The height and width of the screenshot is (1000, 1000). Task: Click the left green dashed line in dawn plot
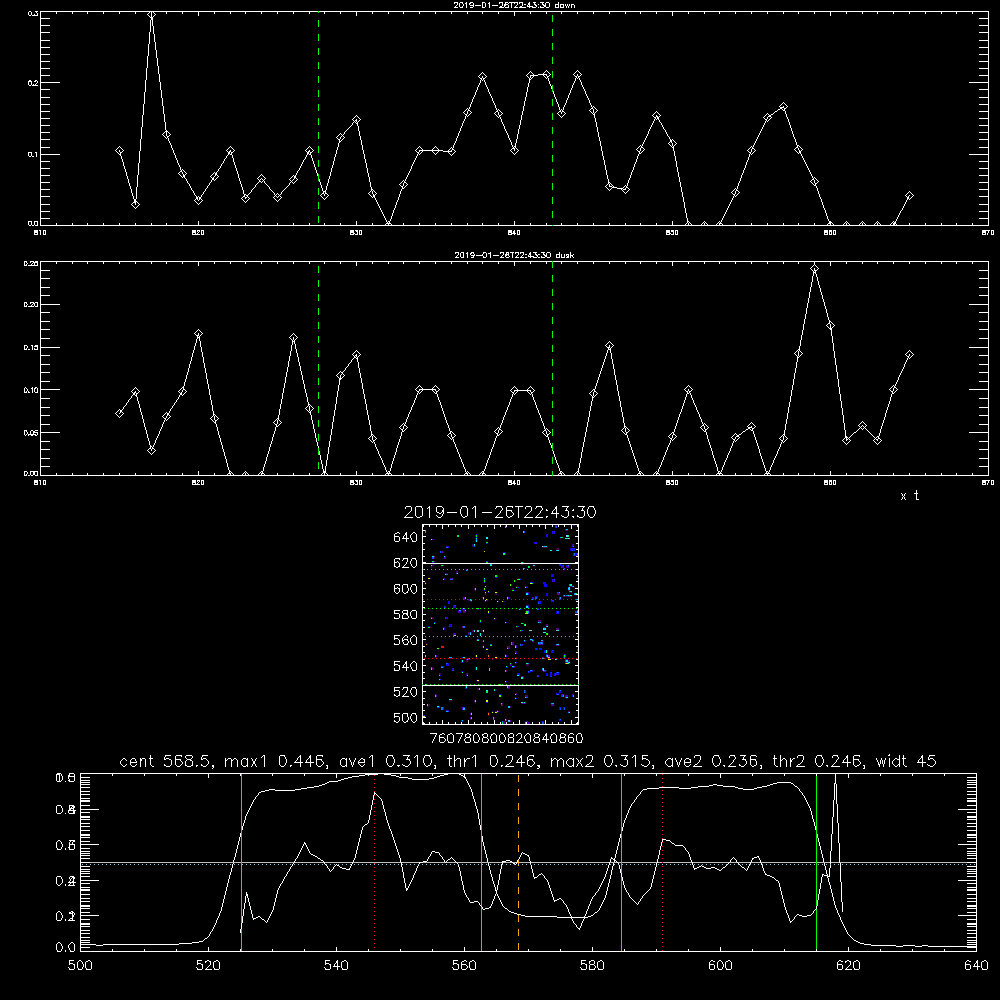pos(318,118)
